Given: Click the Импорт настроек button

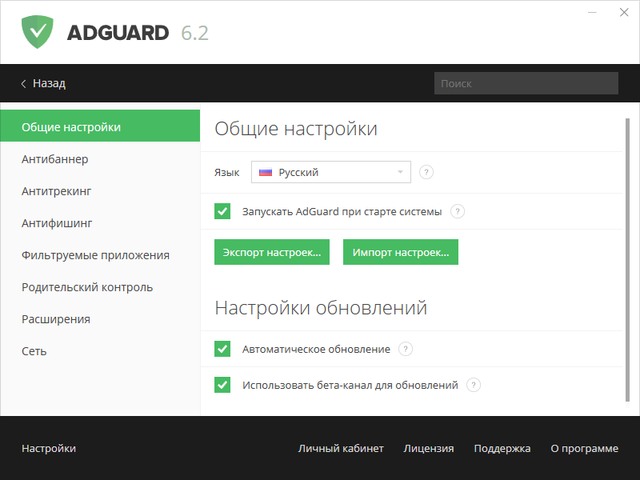Looking at the screenshot, I should [400, 252].
